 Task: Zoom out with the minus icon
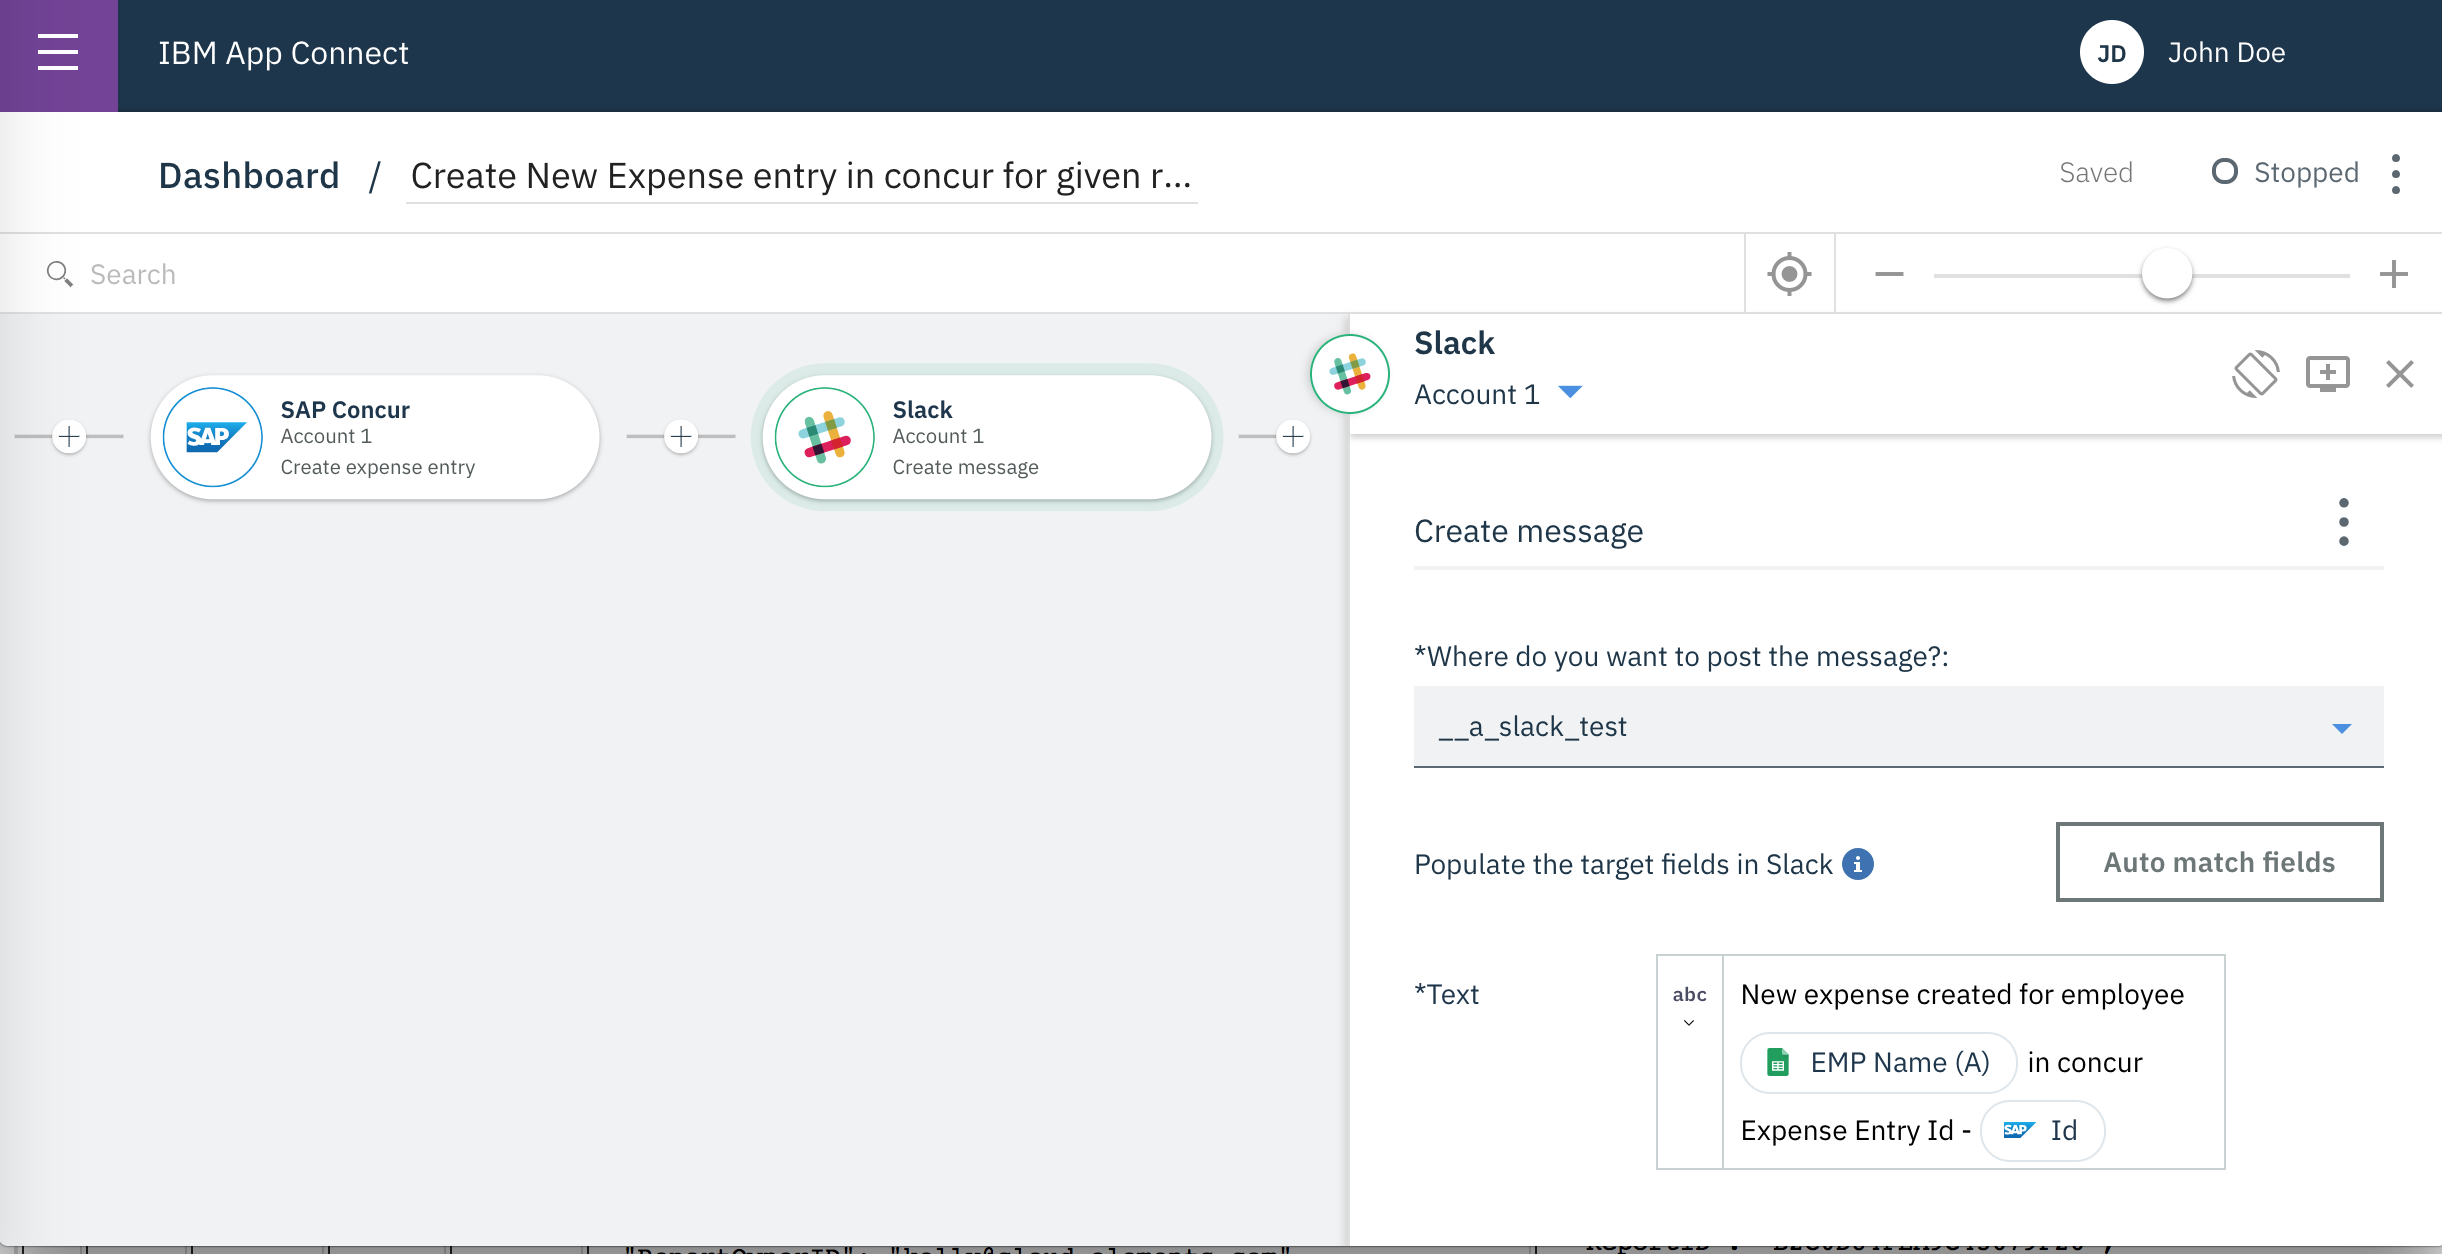pos(1889,274)
